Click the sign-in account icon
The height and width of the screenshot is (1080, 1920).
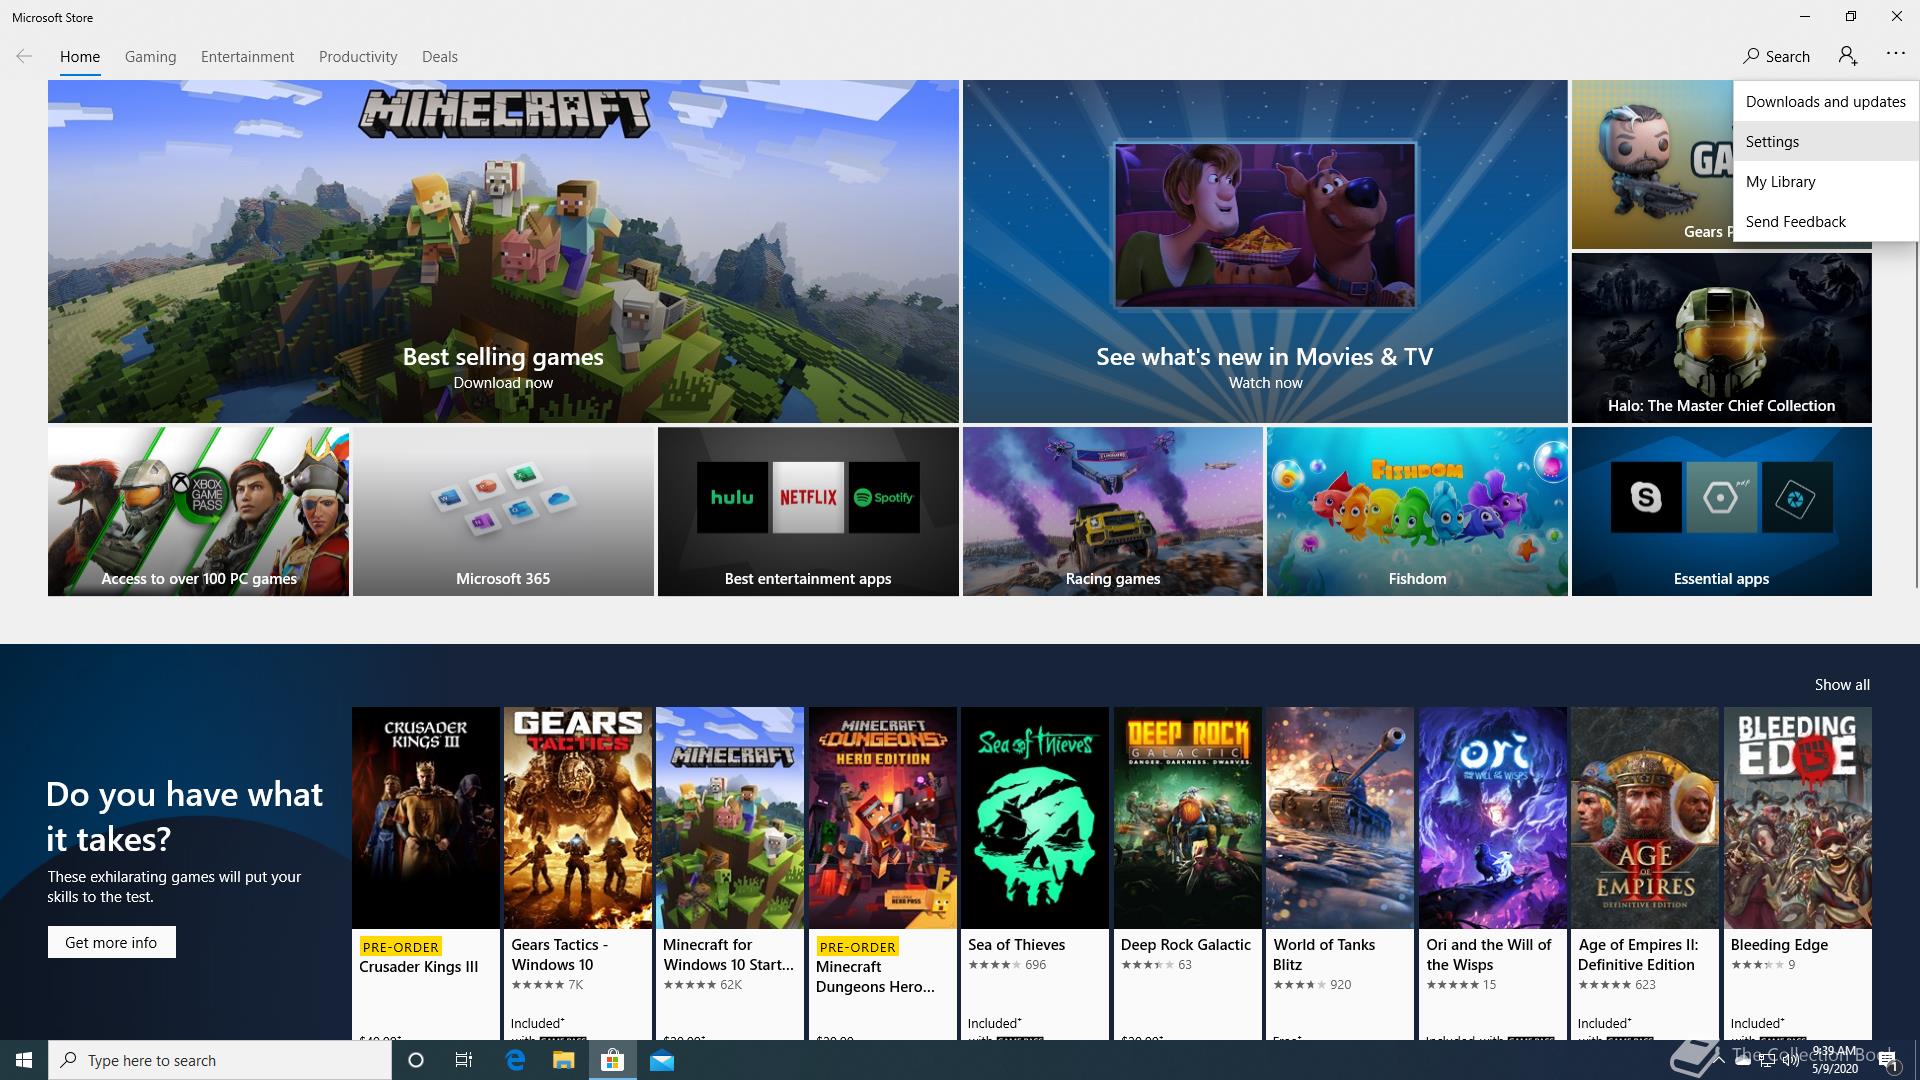[1848, 56]
